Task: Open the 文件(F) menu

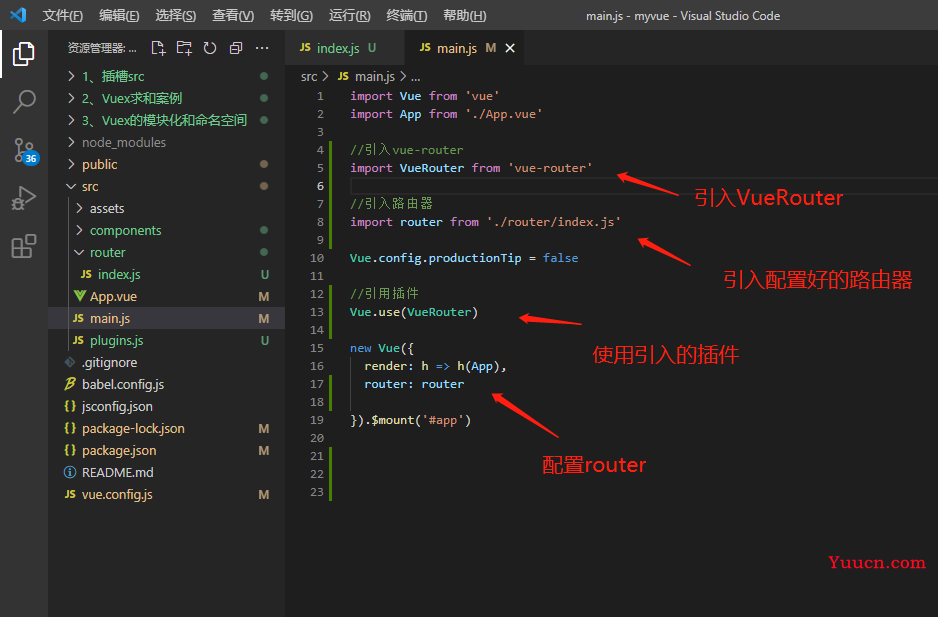Action: pos(63,16)
